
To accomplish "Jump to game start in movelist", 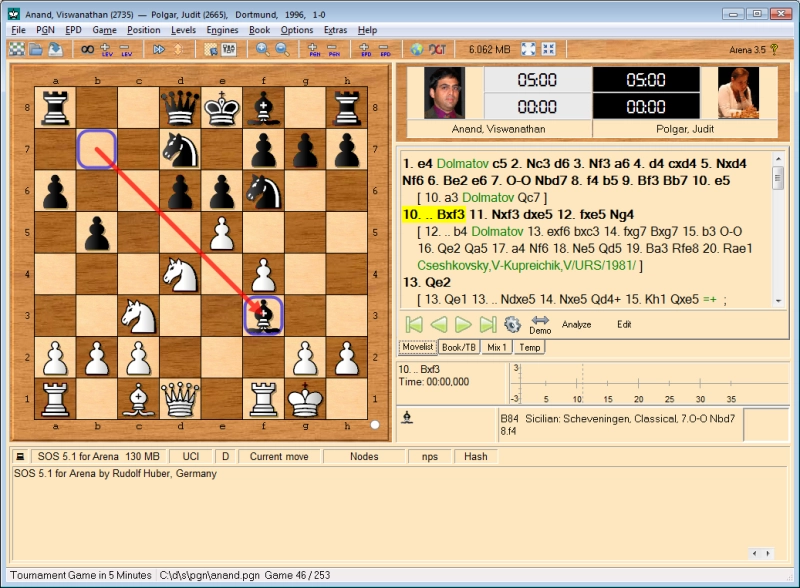I will 414,325.
